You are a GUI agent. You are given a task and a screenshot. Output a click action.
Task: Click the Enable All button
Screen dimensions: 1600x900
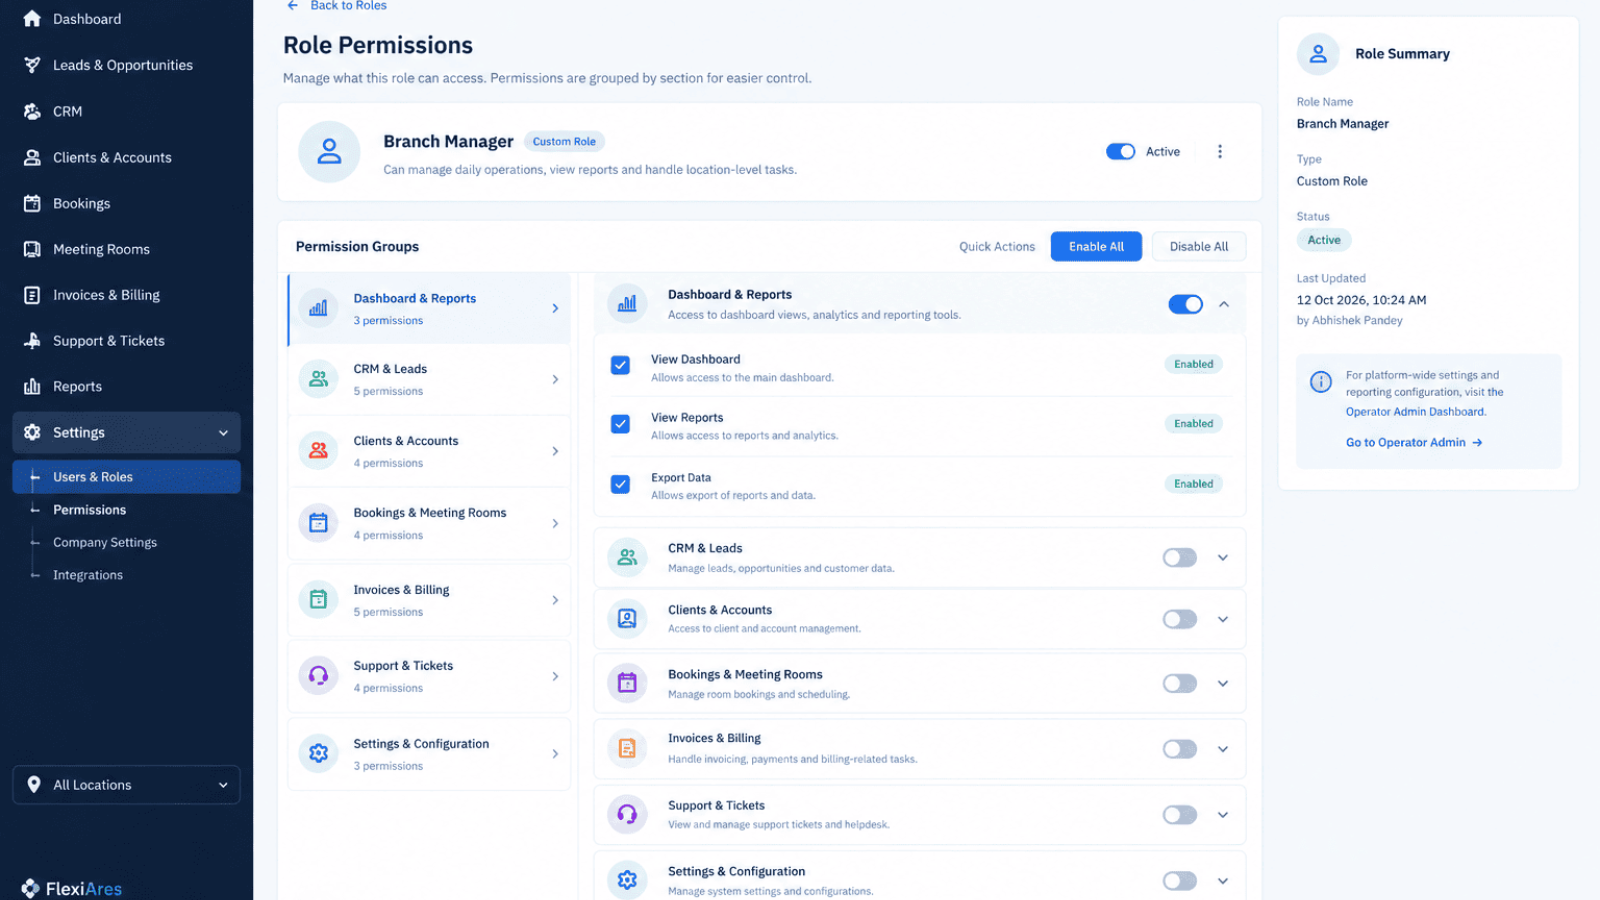pos(1096,247)
